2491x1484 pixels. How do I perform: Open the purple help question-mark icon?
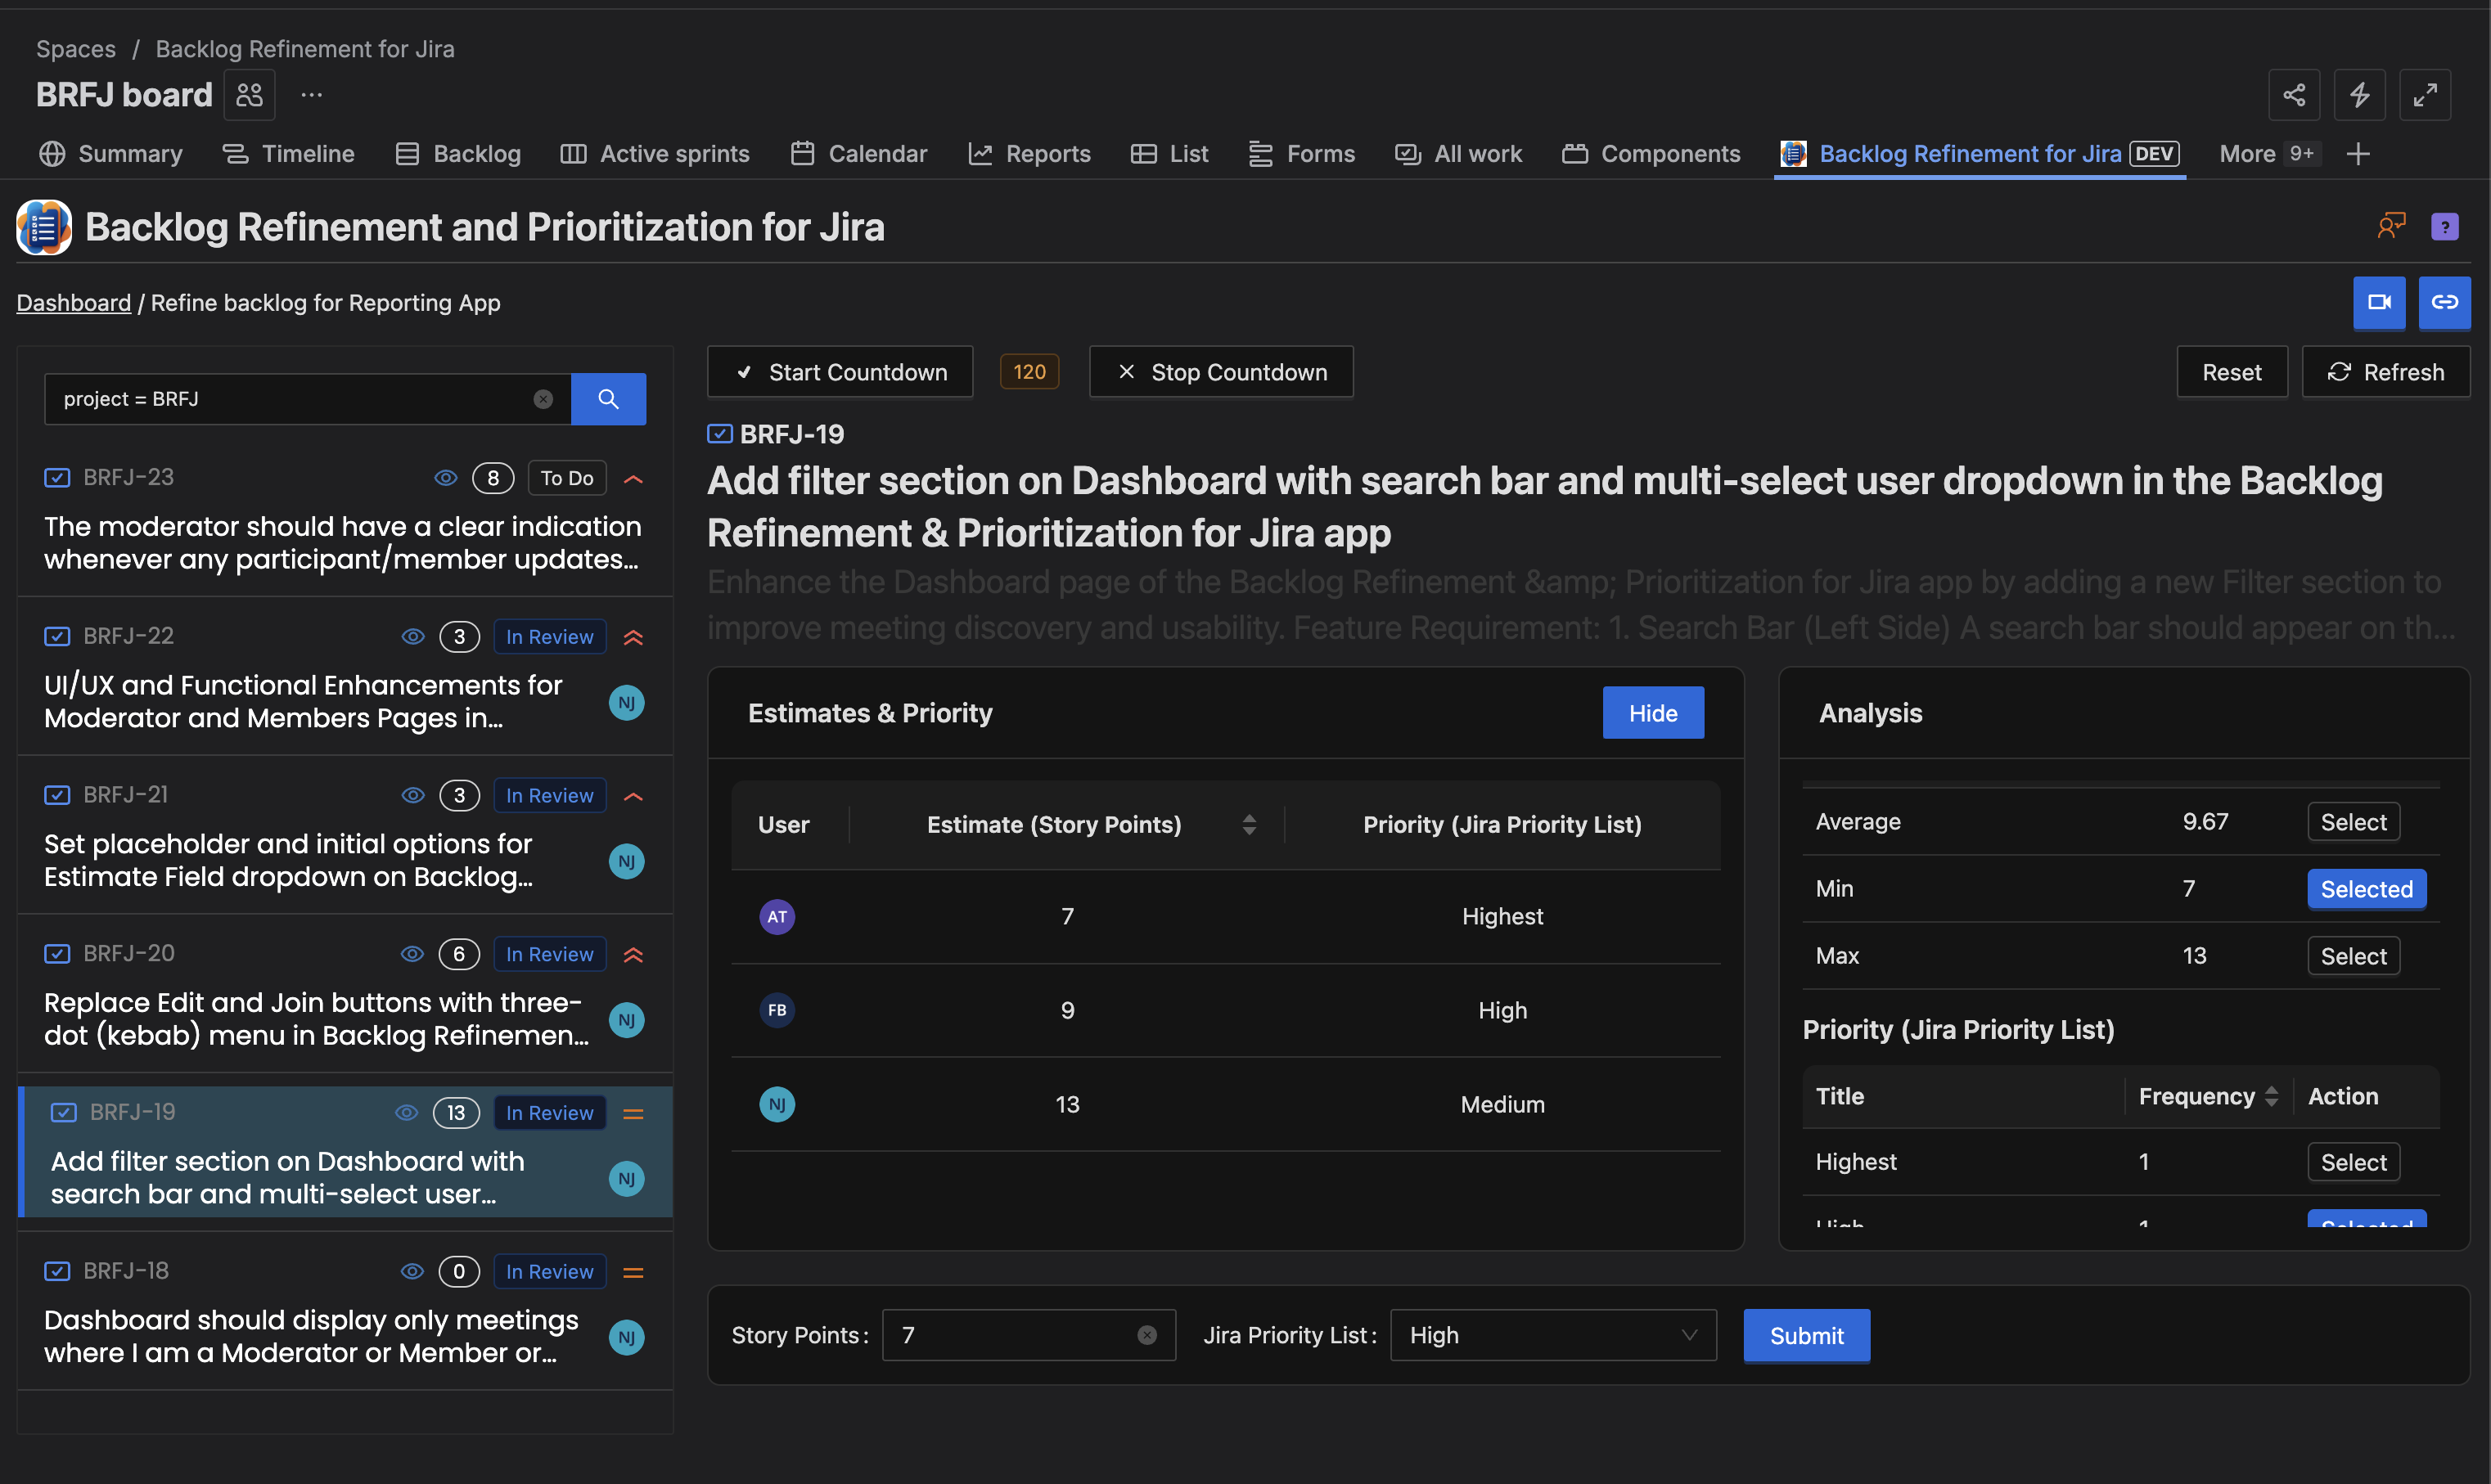click(2444, 227)
